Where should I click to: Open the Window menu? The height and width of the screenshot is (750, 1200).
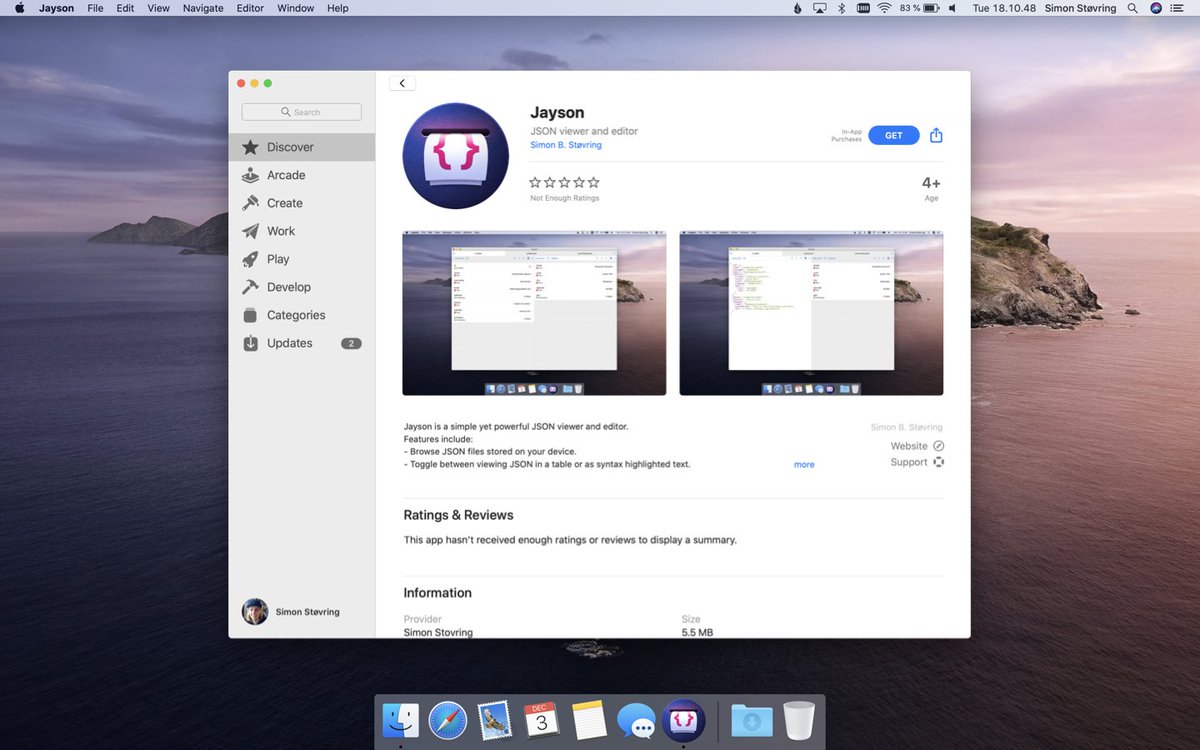(x=295, y=8)
